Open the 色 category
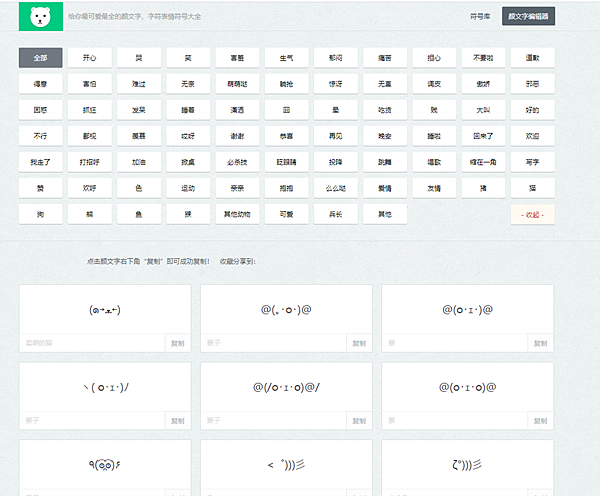 (139, 188)
